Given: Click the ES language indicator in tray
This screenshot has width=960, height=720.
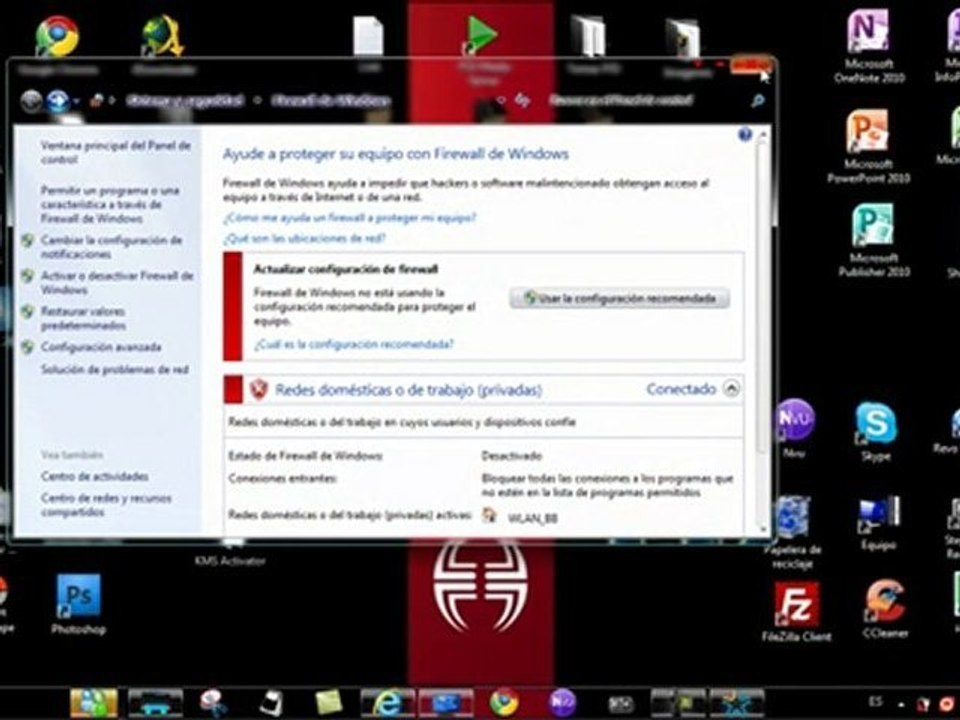Looking at the screenshot, I should (x=876, y=702).
